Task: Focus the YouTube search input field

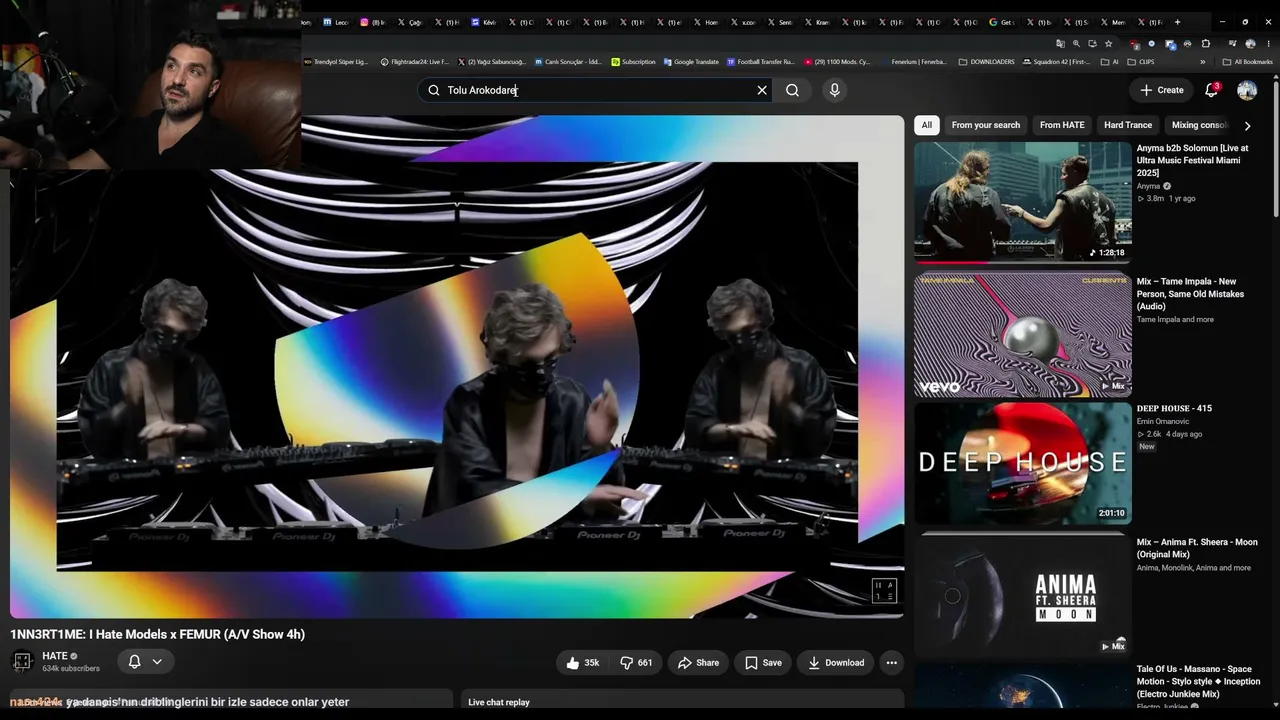Action: pos(597,90)
